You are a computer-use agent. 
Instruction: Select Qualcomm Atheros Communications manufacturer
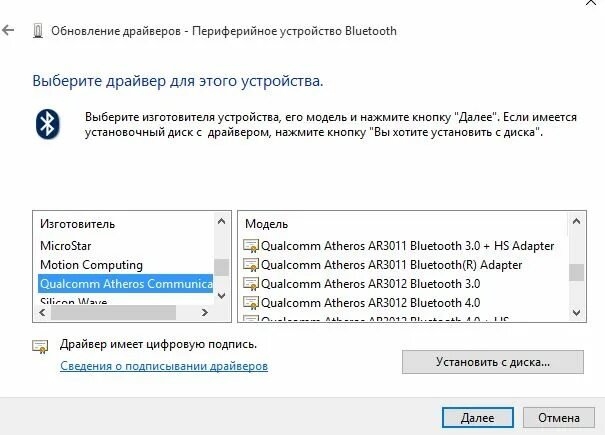point(126,284)
